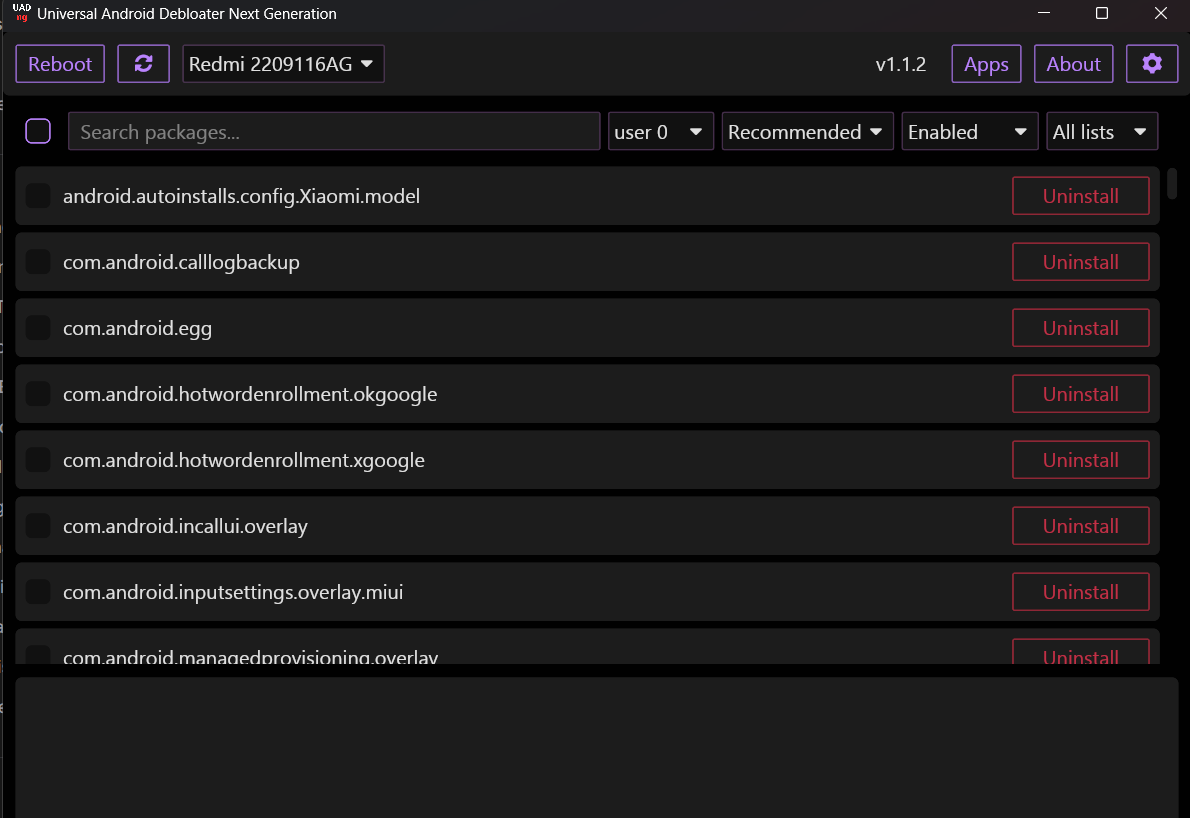Viewport: 1190px width, 818px height.
Task: Click the UAD app logo in title bar
Action: click(21, 14)
